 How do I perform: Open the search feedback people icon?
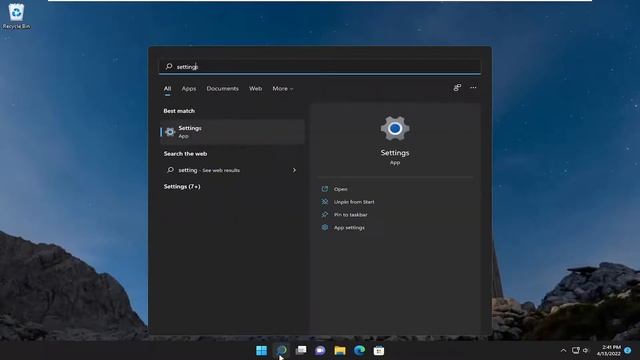click(457, 88)
